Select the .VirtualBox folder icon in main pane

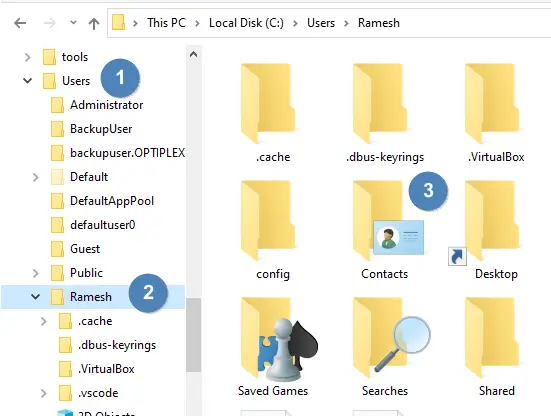point(492,103)
